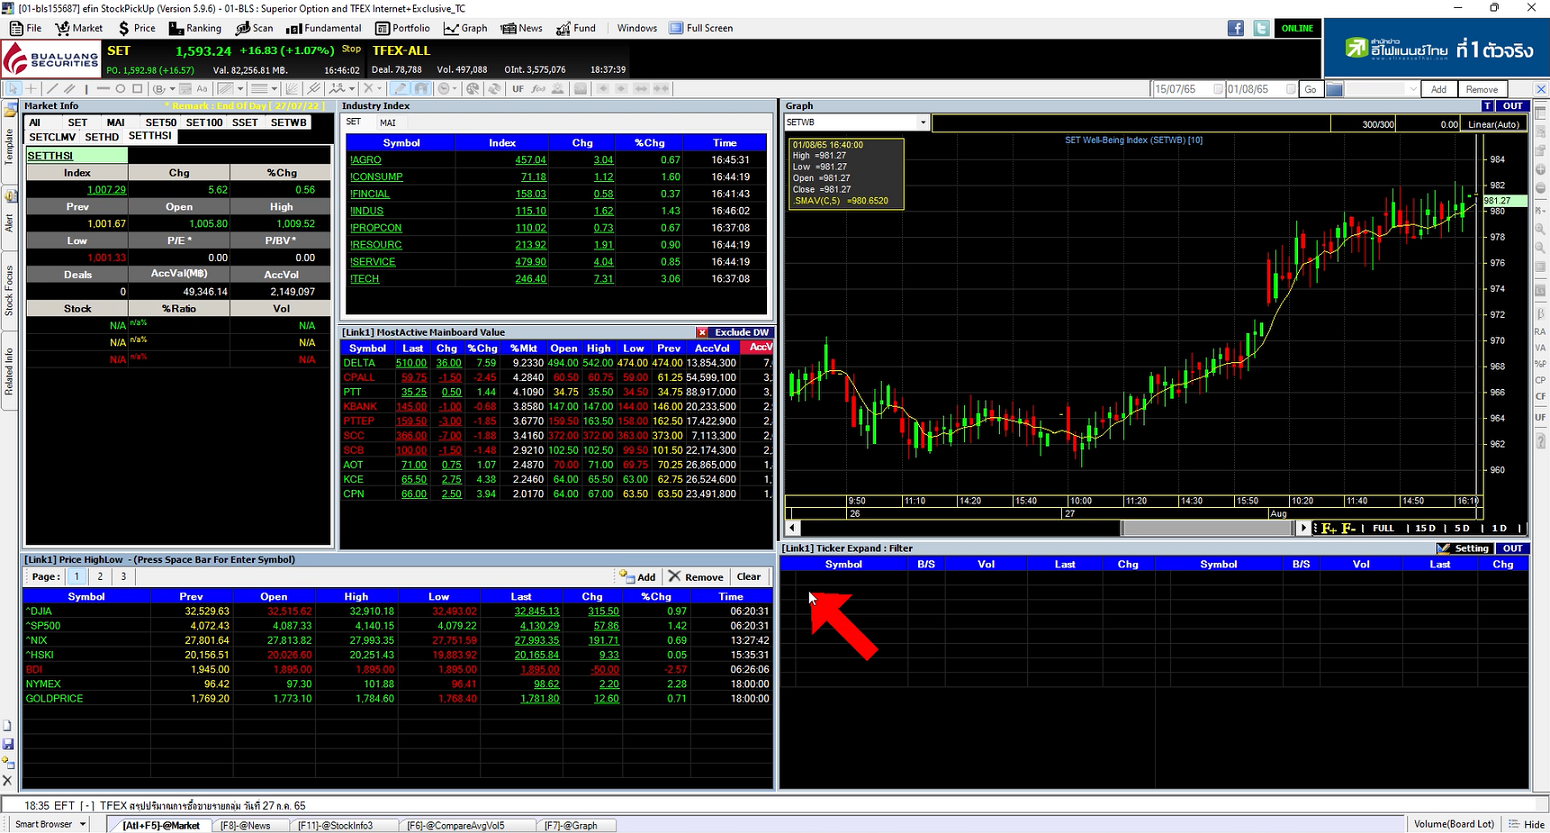Switch to the MAI industry index tab
Viewport: 1550px width, 833px height.
[x=387, y=123]
